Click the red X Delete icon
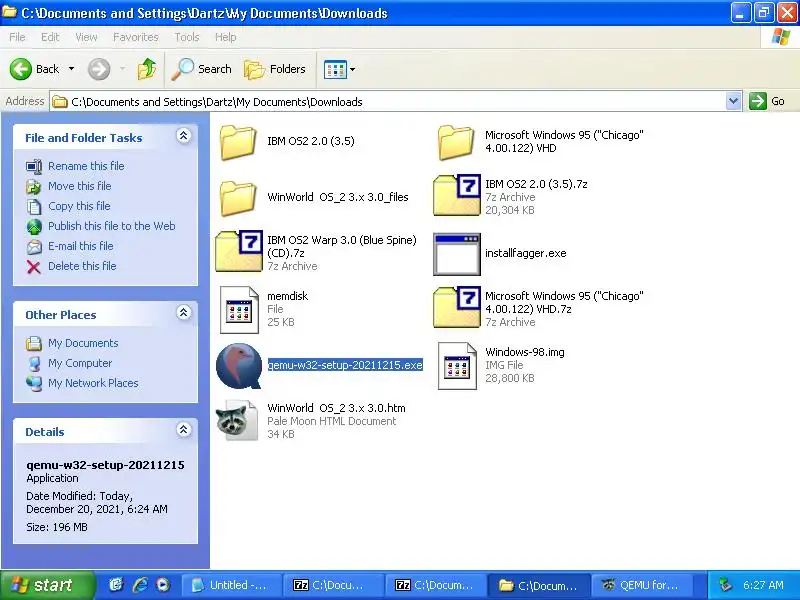The image size is (800, 600). tap(34, 266)
